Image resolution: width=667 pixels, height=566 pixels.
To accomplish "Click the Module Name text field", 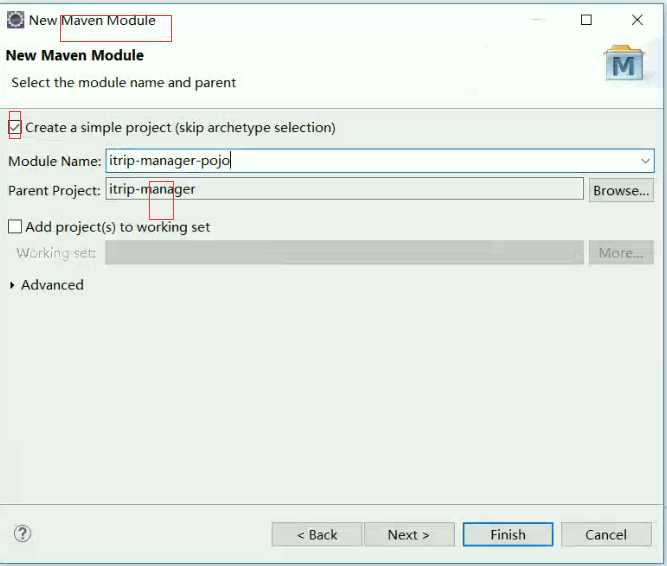I will click(380, 161).
